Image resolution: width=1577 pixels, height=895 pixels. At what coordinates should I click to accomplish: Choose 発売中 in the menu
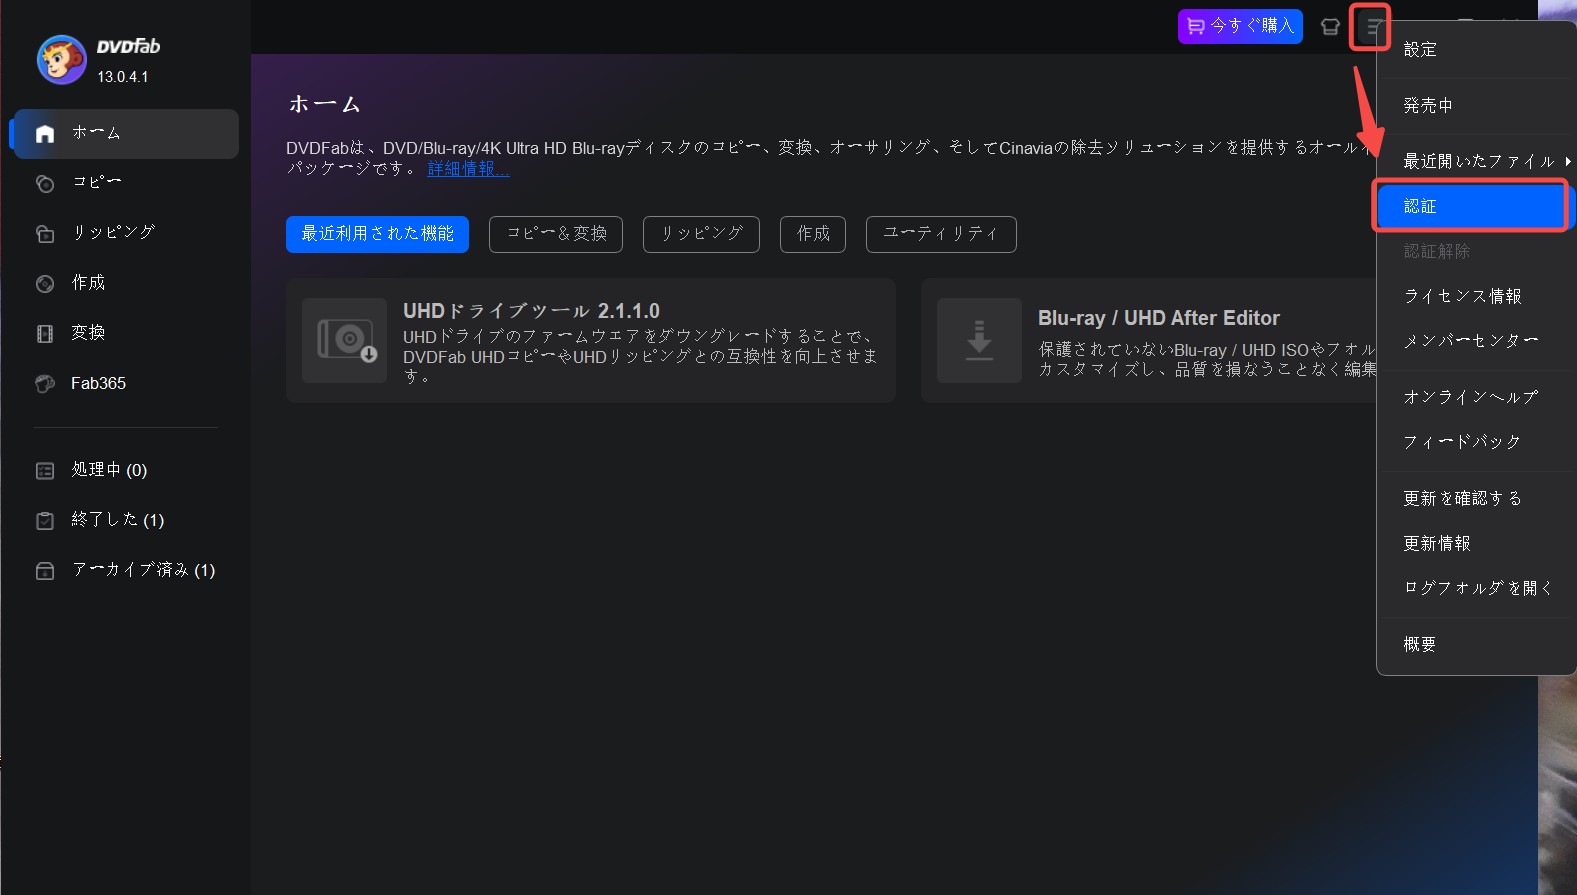1476,106
